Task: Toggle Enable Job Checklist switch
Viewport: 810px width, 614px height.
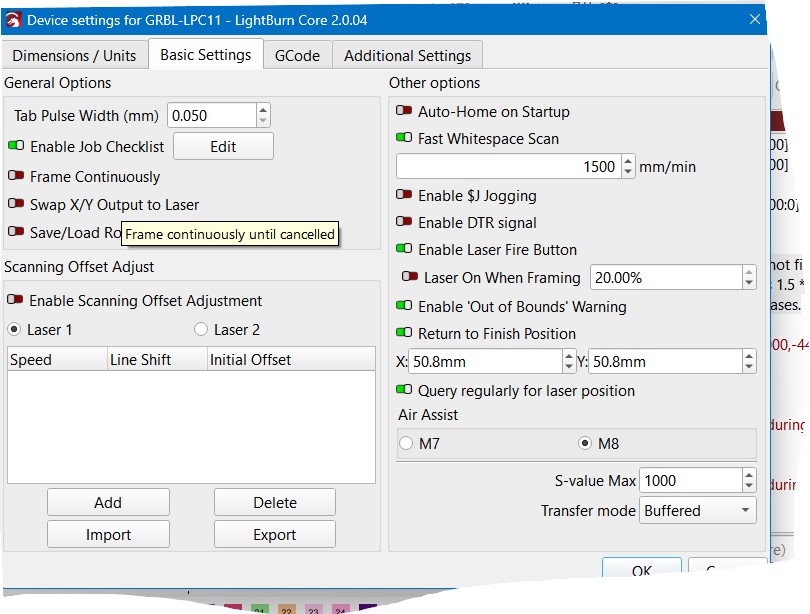Action: (x=16, y=146)
